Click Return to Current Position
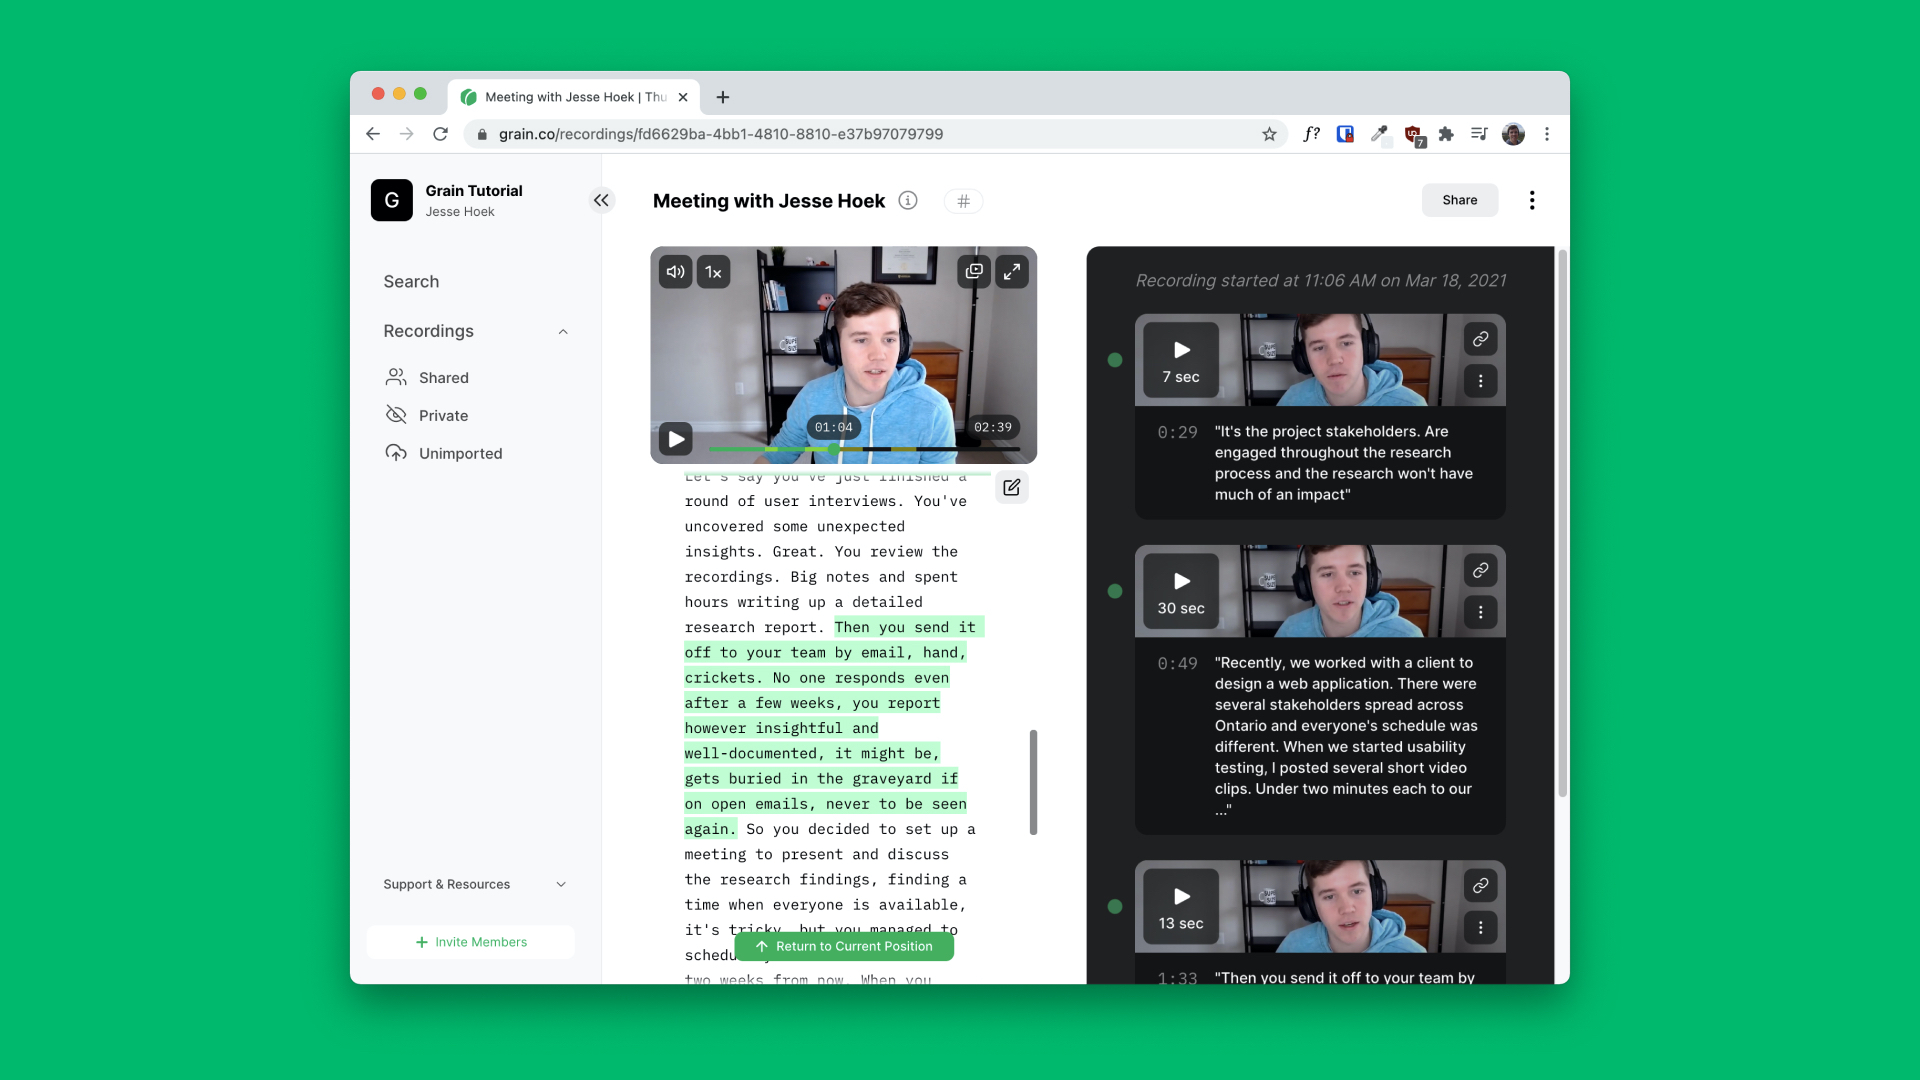Image resolution: width=1920 pixels, height=1080 pixels. (x=845, y=946)
